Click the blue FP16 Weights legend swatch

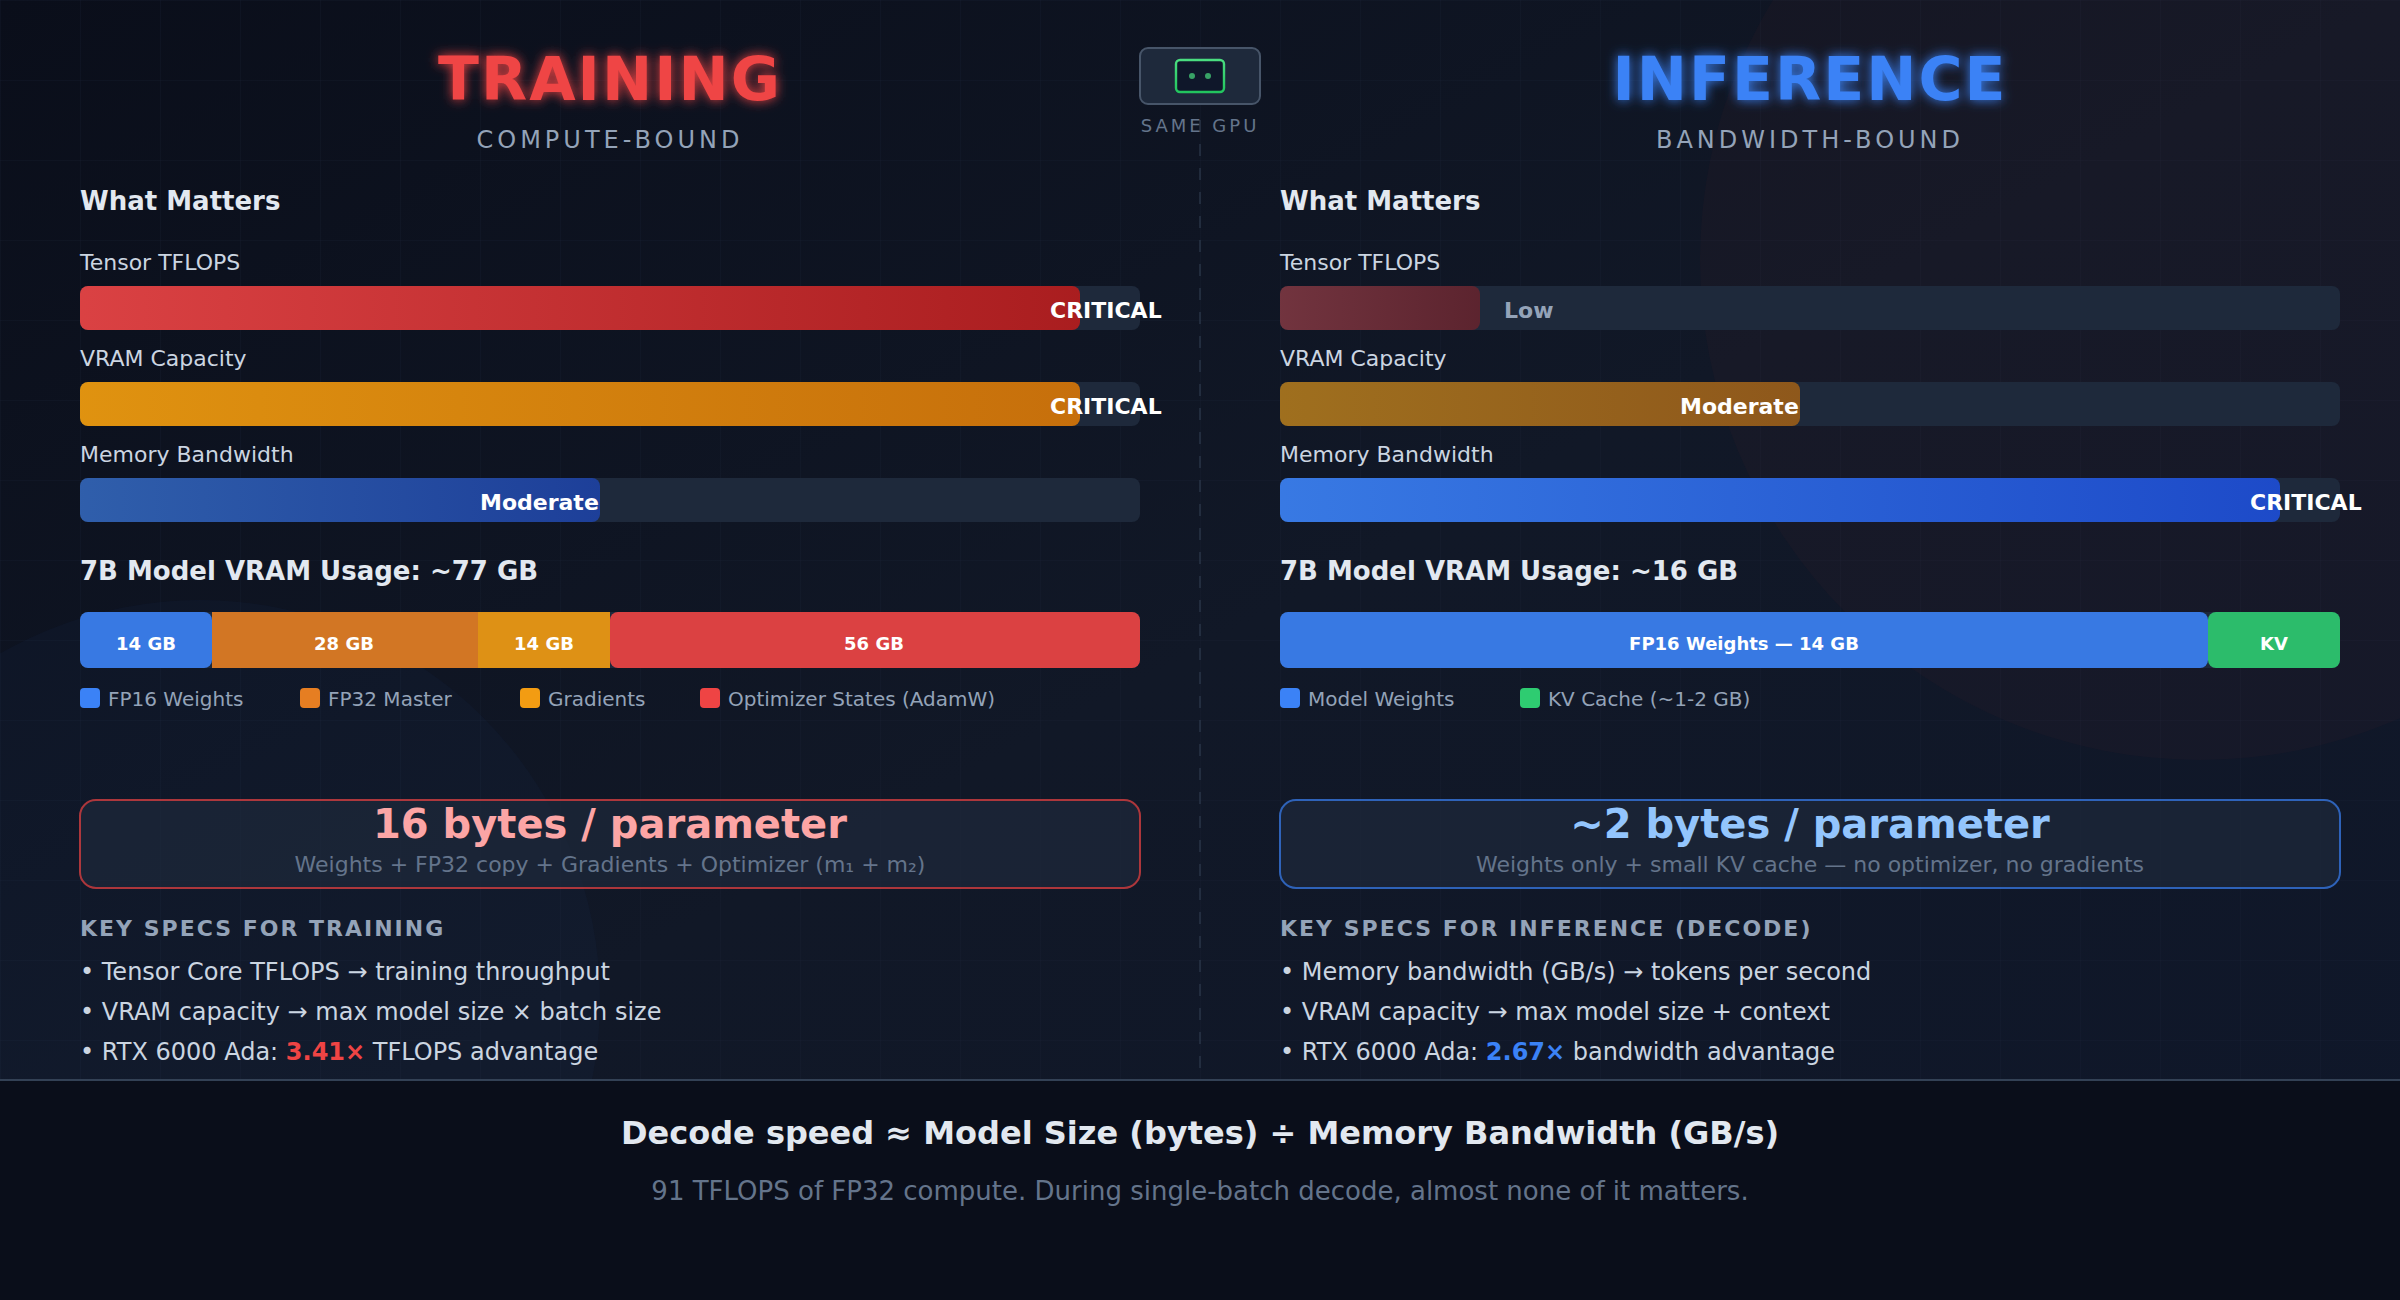(90, 698)
